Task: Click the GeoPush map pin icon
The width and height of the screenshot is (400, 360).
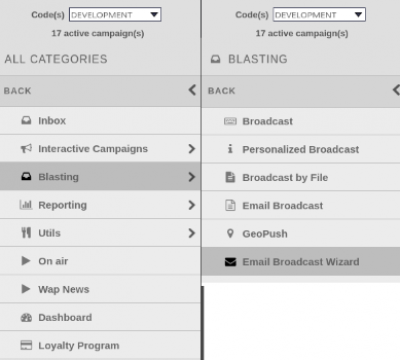Action: click(230, 233)
